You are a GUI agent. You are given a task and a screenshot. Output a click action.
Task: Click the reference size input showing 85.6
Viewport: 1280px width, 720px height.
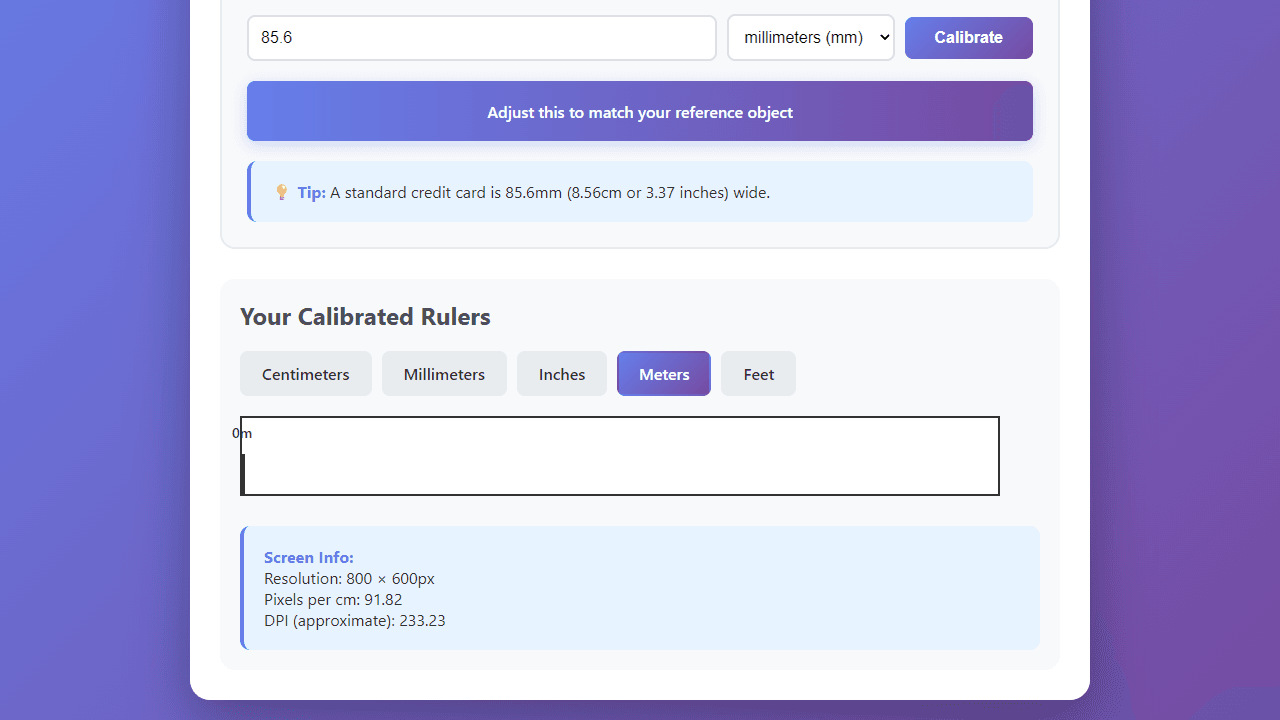[482, 38]
